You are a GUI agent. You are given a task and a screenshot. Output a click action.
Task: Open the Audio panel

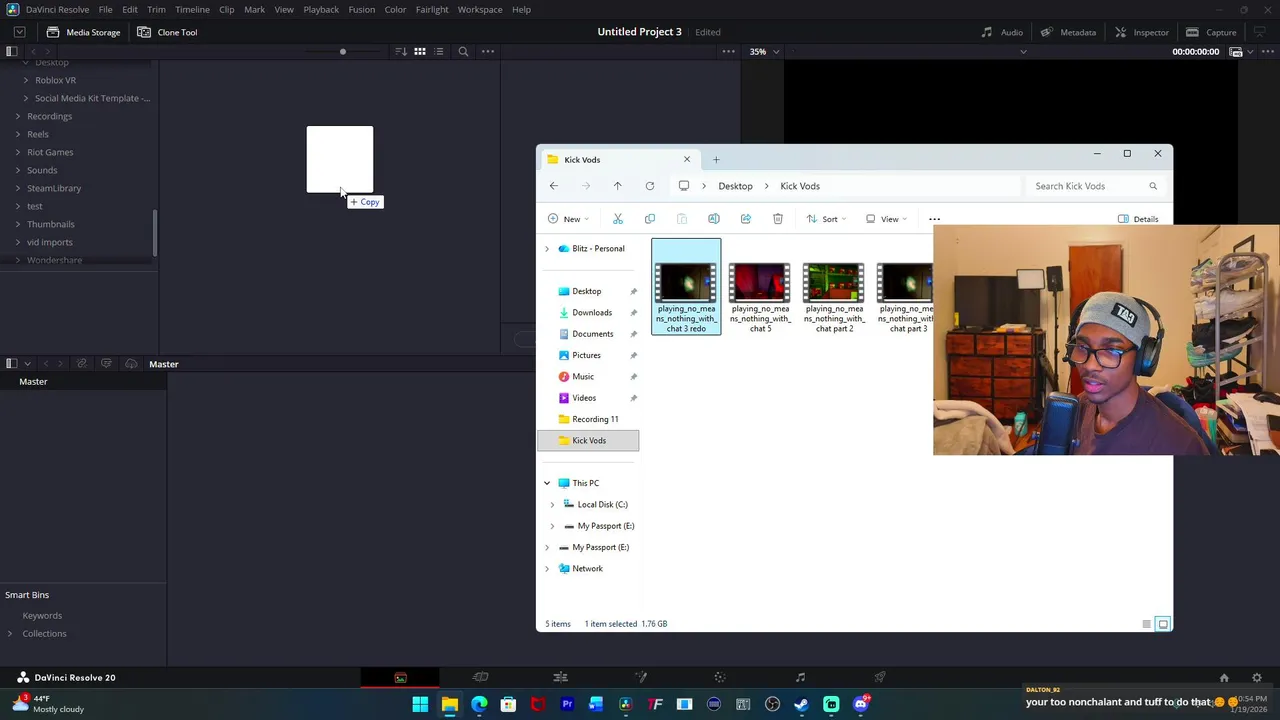click(1002, 32)
